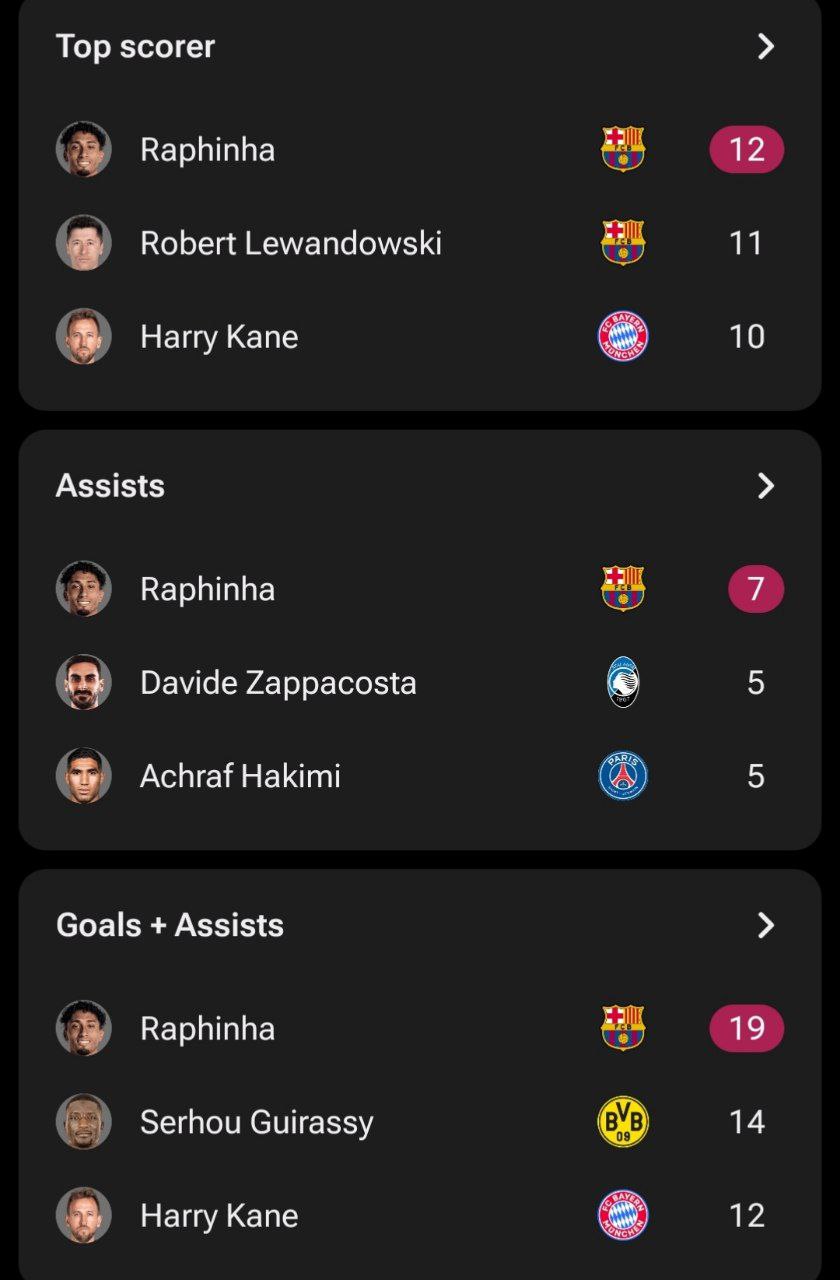This screenshot has width=840, height=1280.
Task: Select the Bayern Munich crest in Top scorer
Action: (623, 336)
